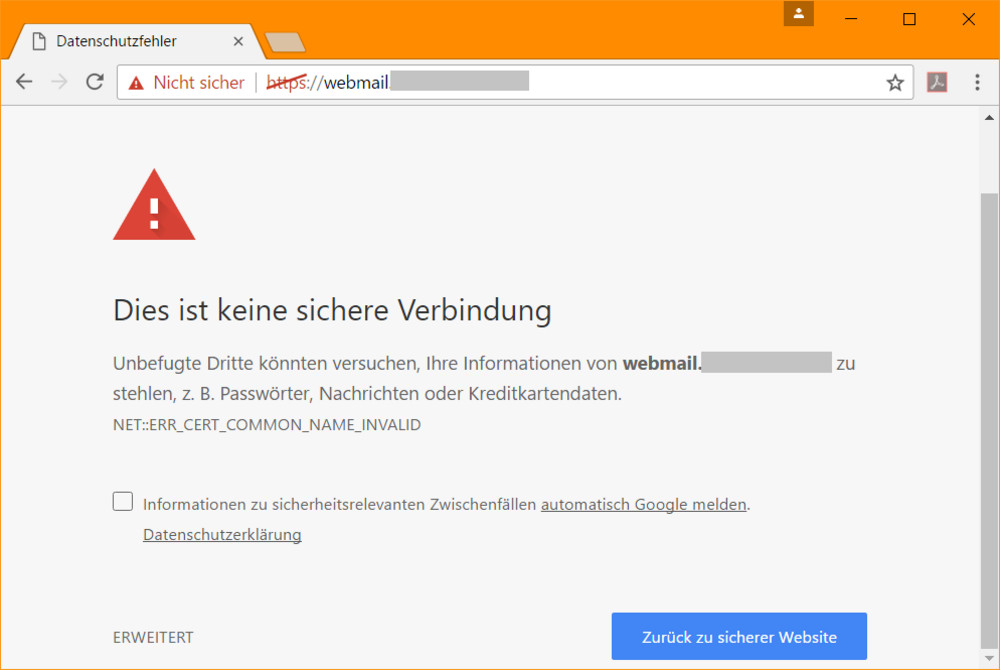
Task: Click the forward navigation arrow
Action: coord(59,82)
